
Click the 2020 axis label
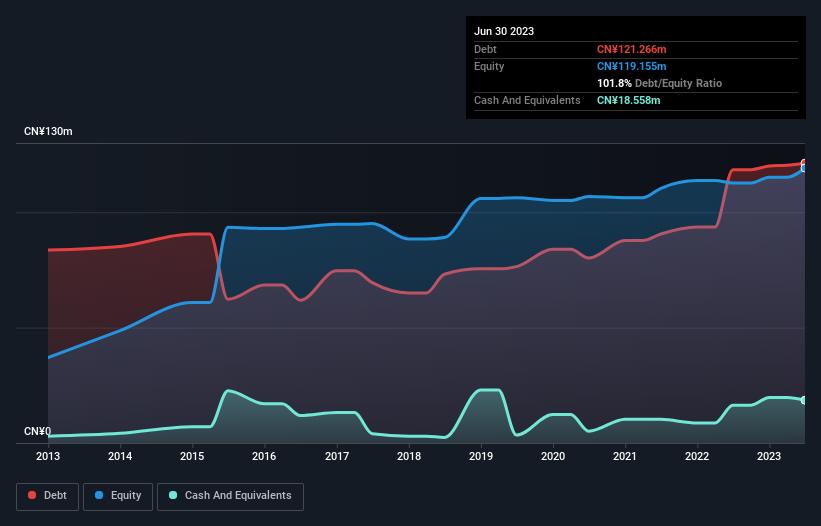tap(553, 456)
